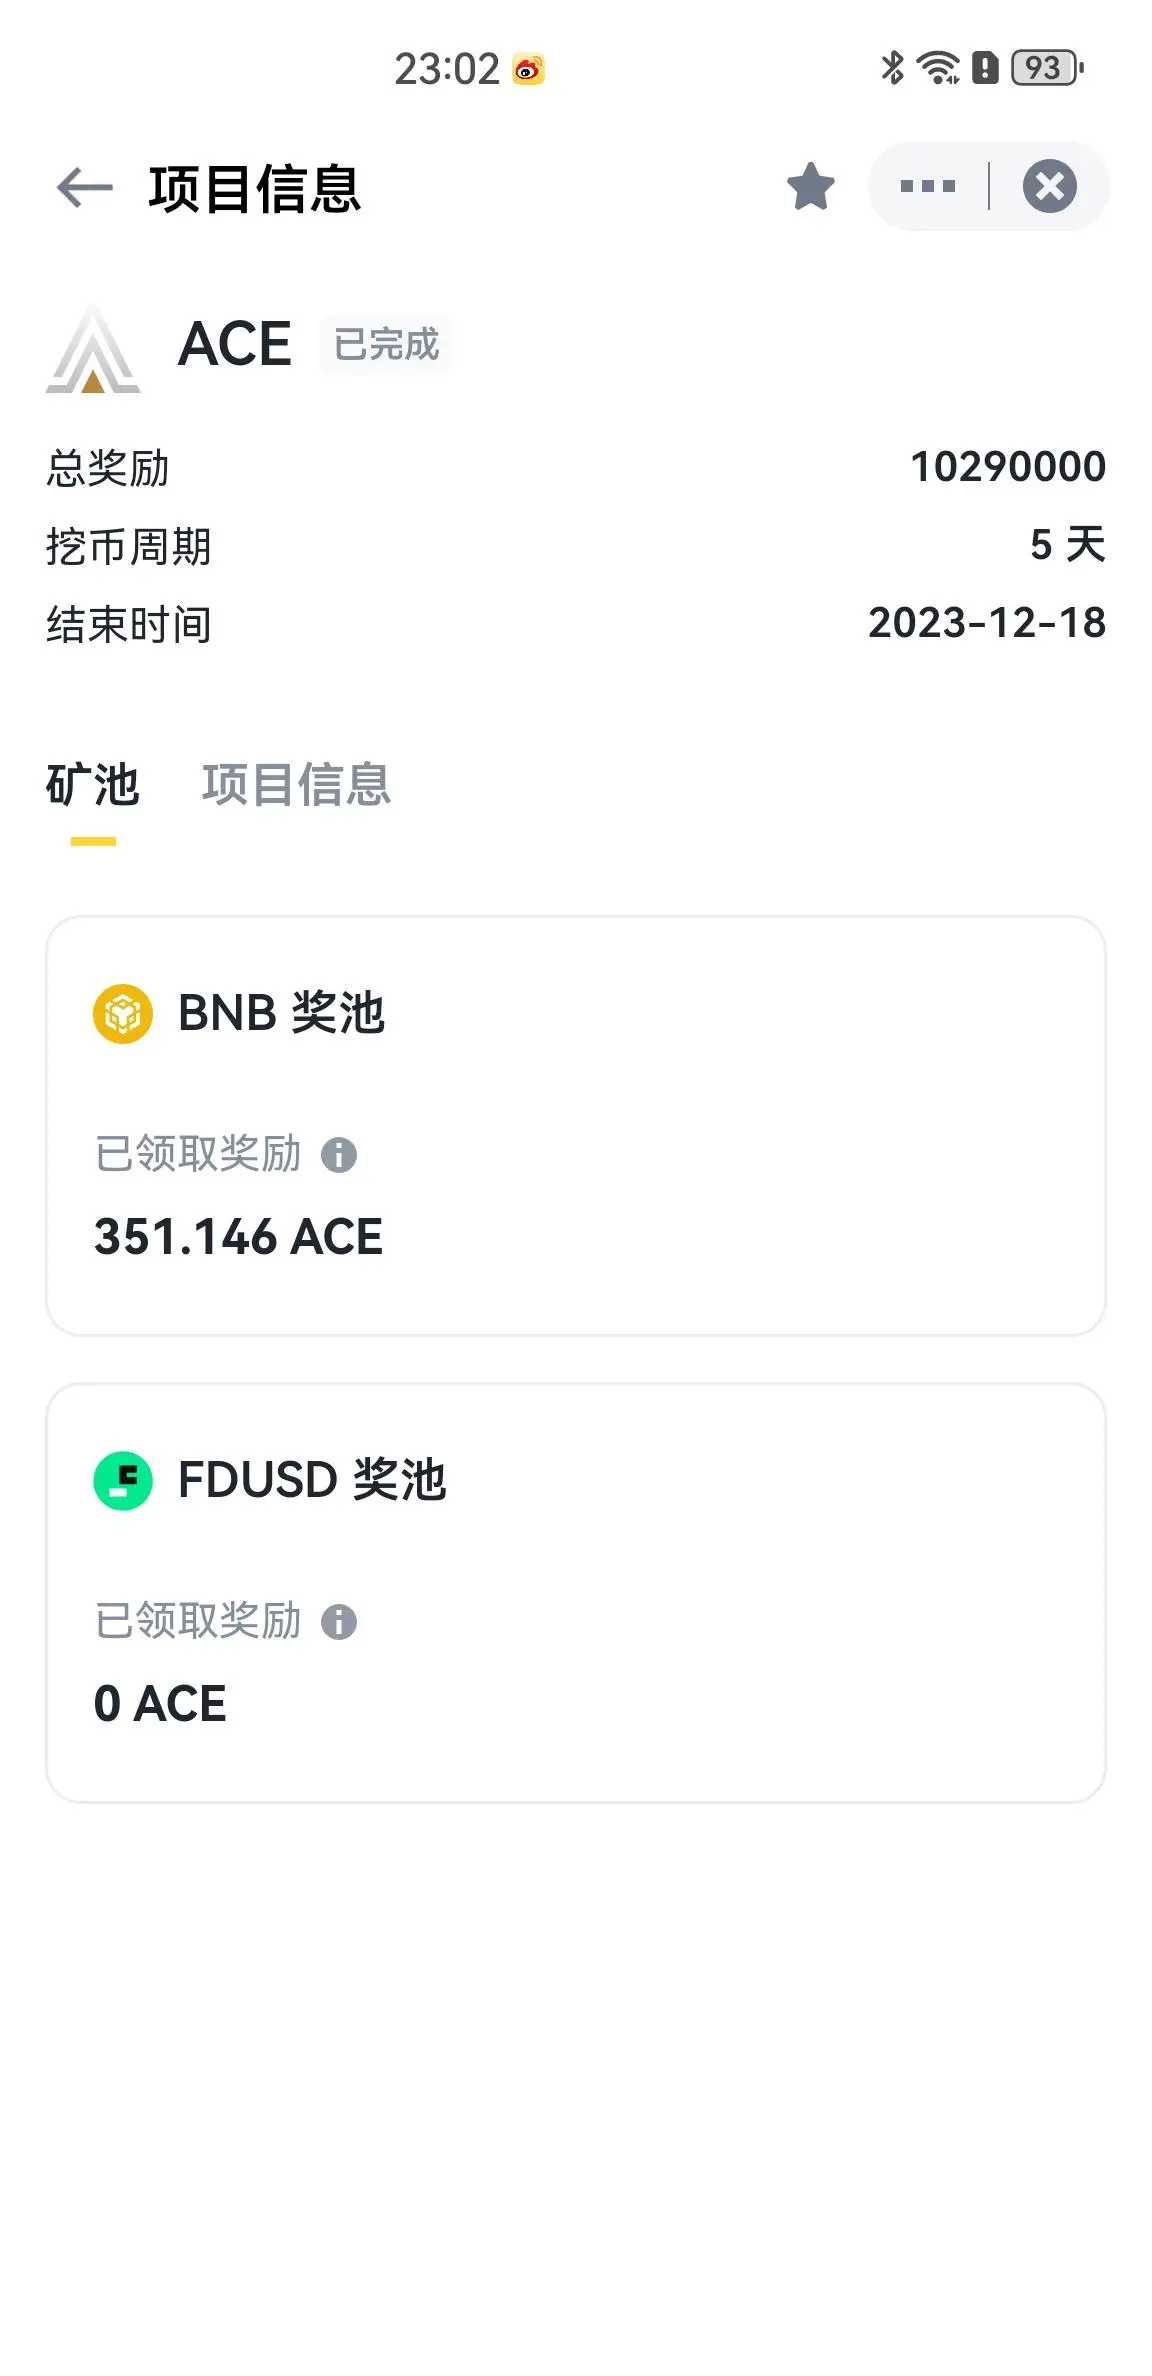The width and height of the screenshot is (1152, 2376).
Task: Tap the 已完成 status badge
Action: point(386,345)
